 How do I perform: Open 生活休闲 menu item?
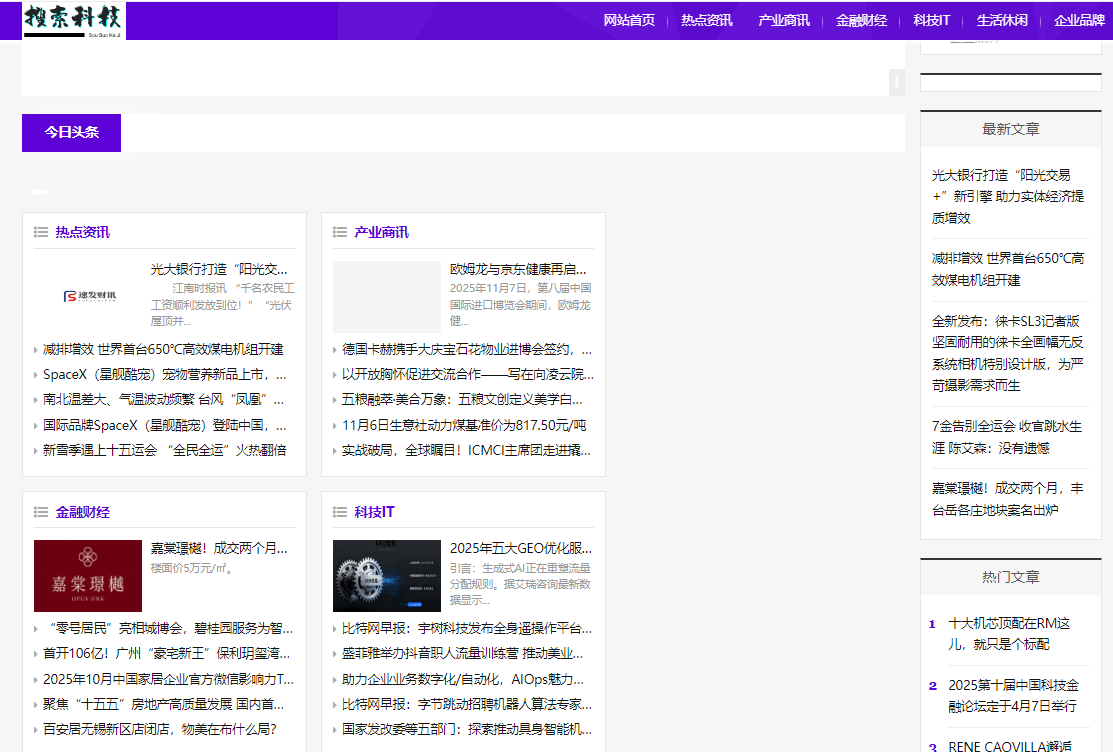pyautogui.click(x=1002, y=20)
